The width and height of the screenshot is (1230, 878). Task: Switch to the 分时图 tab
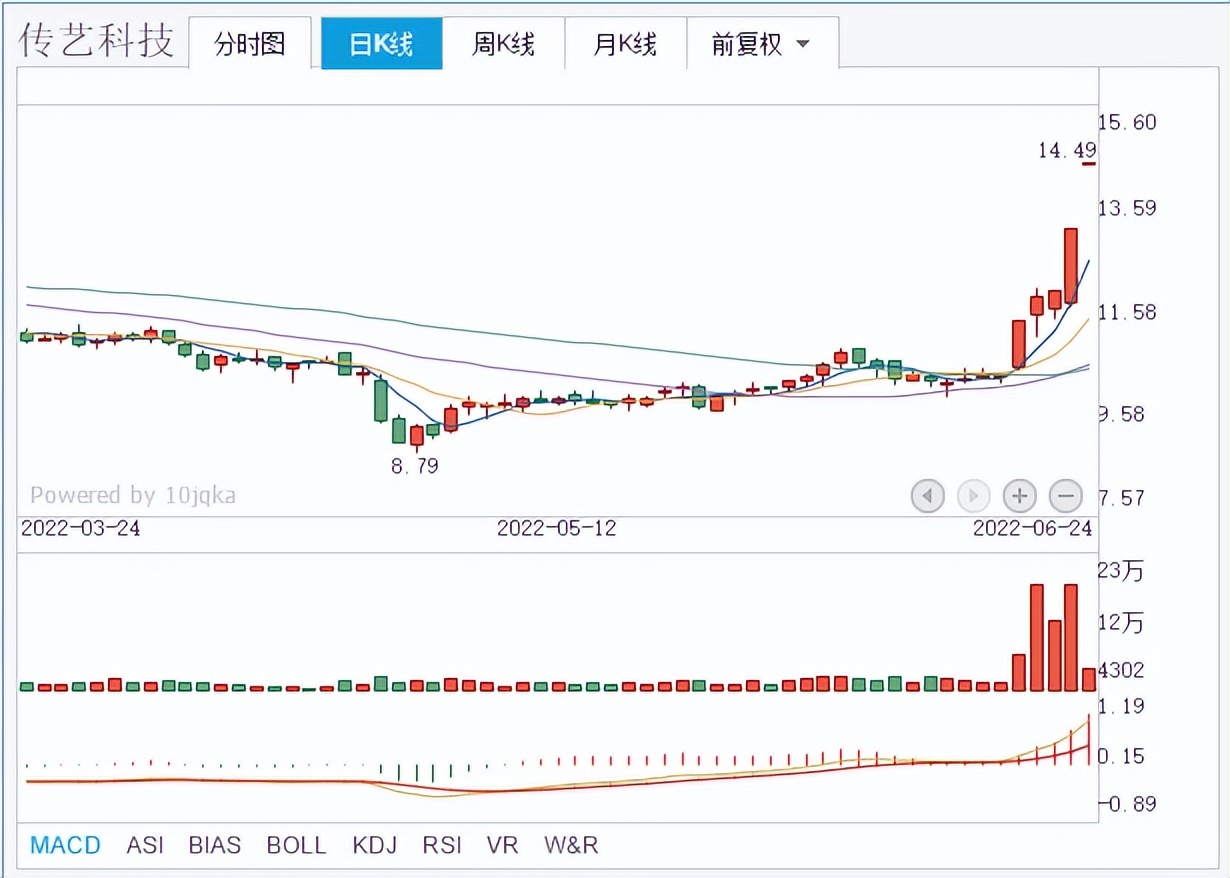coord(250,44)
